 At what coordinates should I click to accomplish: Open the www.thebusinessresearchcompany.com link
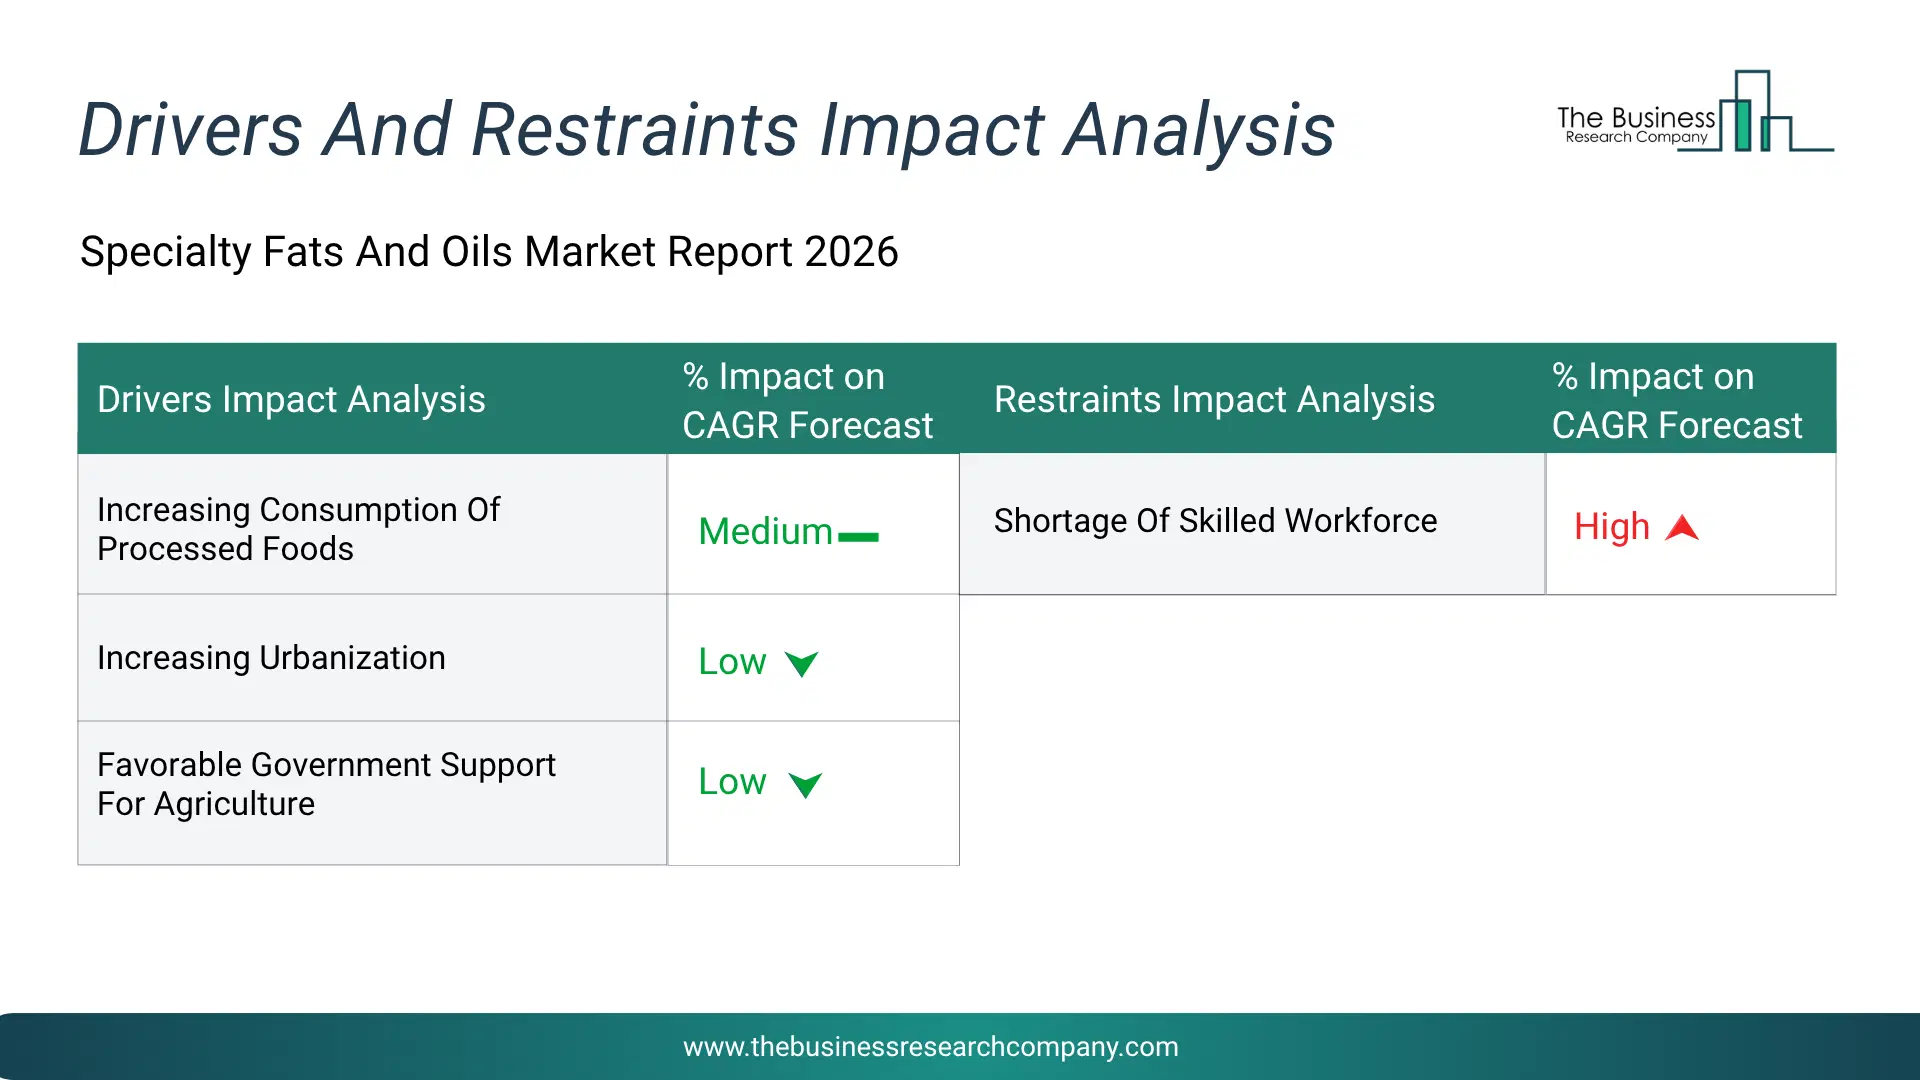[931, 1047]
